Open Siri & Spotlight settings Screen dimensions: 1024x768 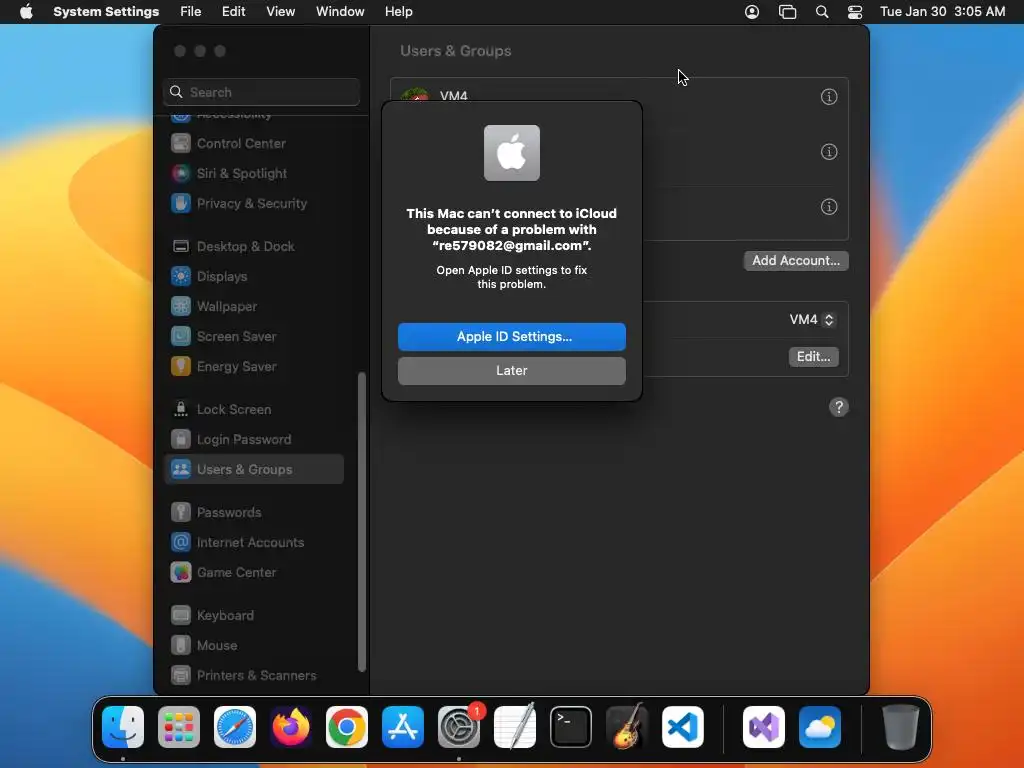pos(254,173)
